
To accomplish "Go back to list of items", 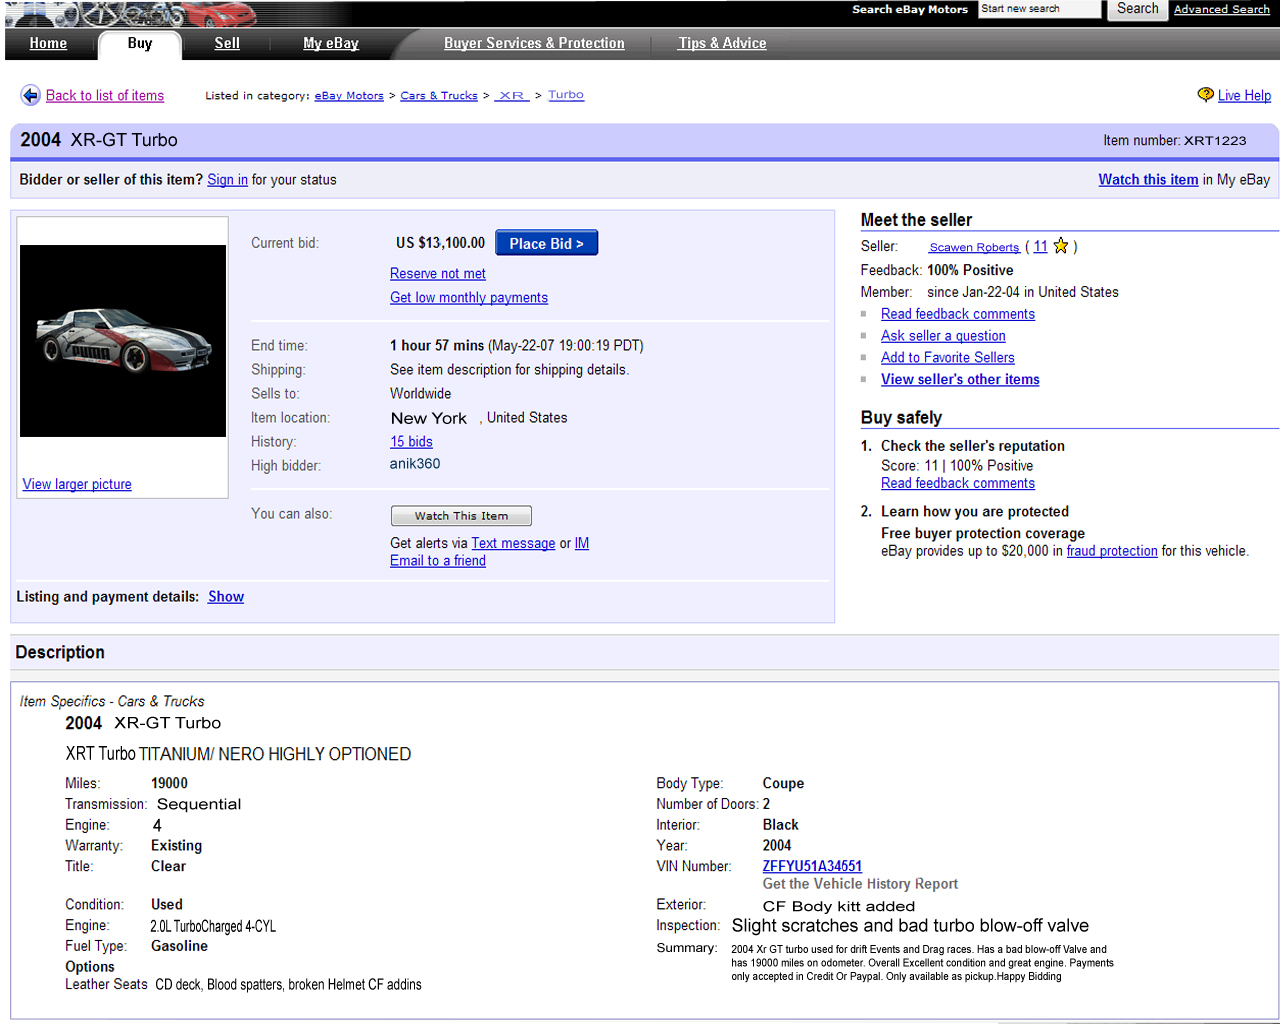I will (x=105, y=95).
